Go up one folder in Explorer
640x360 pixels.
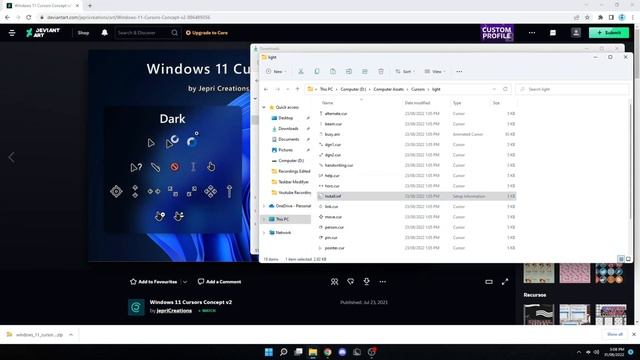pyautogui.click(x=298, y=89)
